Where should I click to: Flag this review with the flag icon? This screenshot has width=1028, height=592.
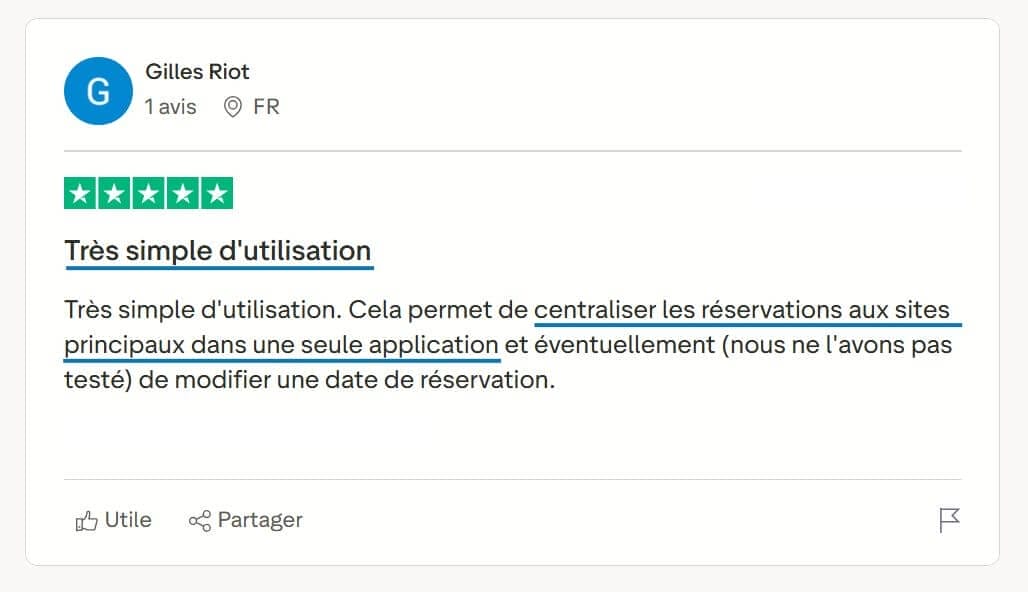(949, 520)
